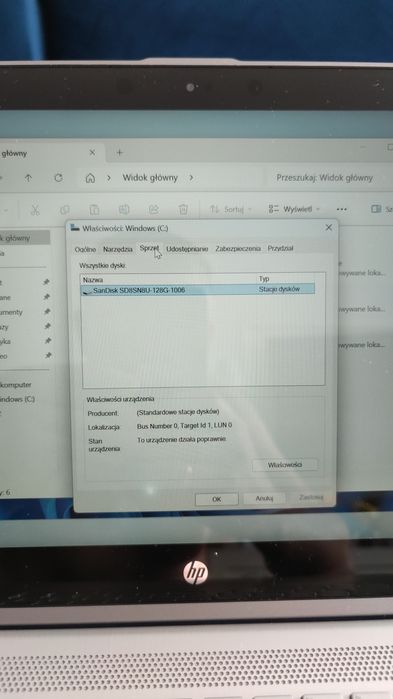Screen dimensions: 393x699
Task: Open the Przydział tab
Action: (280, 248)
